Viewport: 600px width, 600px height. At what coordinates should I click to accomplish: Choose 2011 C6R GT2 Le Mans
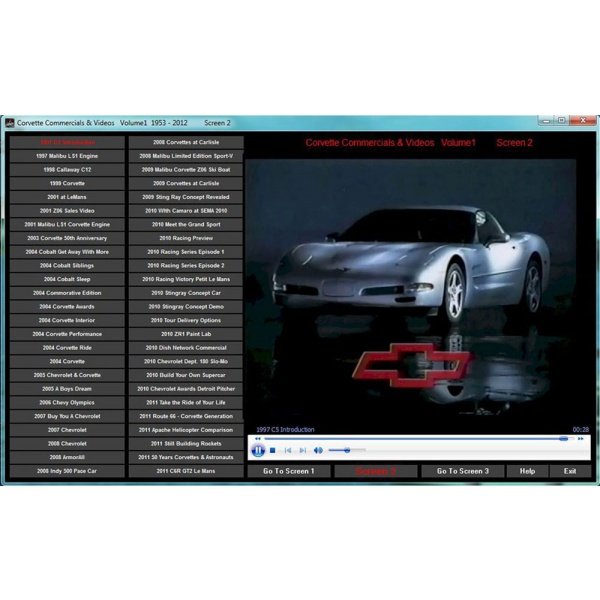(x=187, y=470)
